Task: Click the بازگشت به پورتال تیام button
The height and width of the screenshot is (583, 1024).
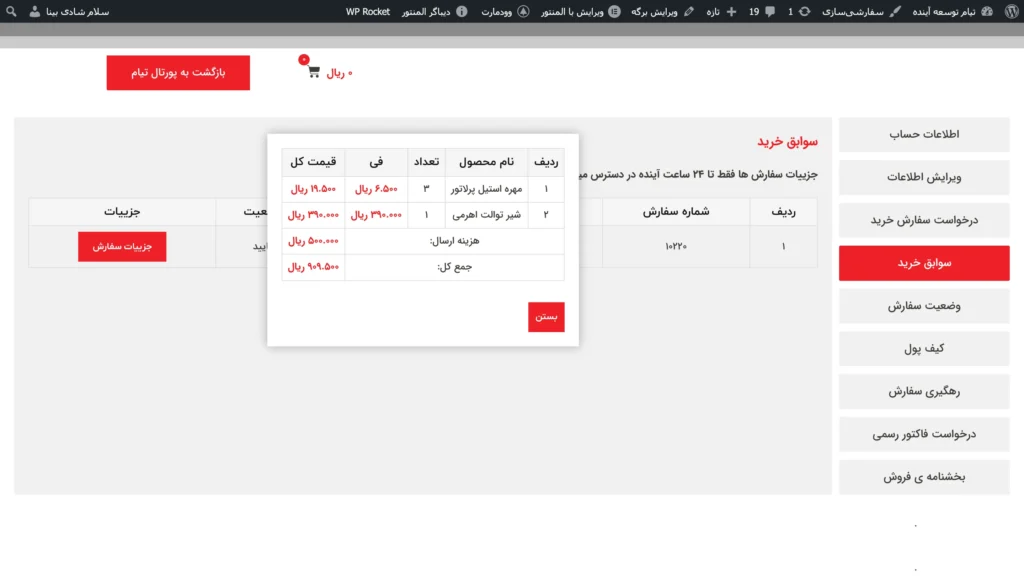Action: (178, 72)
